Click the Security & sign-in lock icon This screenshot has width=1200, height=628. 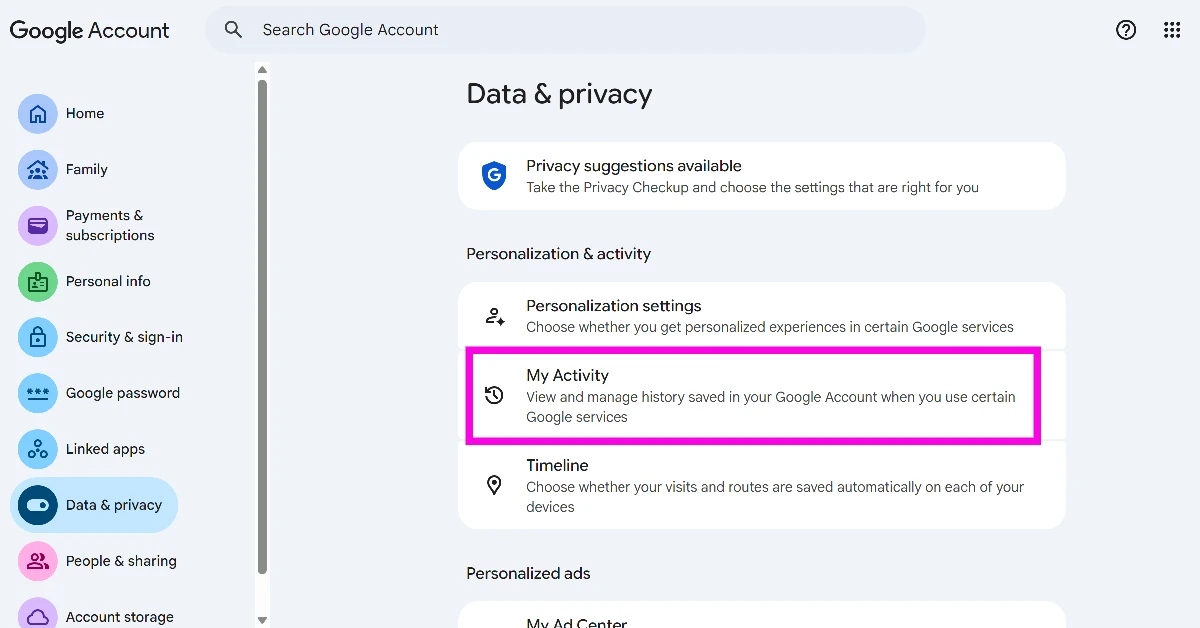pos(38,337)
